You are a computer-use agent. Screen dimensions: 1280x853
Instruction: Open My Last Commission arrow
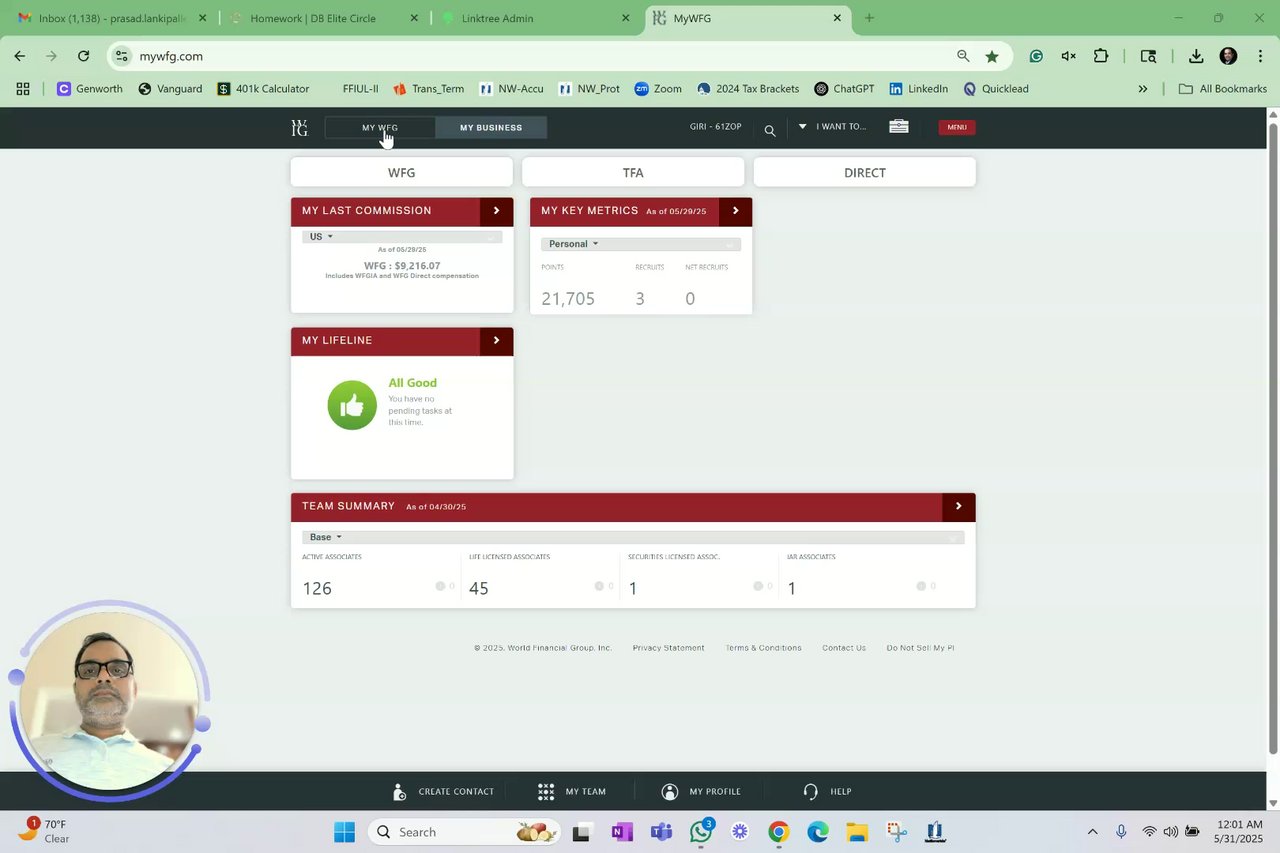tap(496, 211)
